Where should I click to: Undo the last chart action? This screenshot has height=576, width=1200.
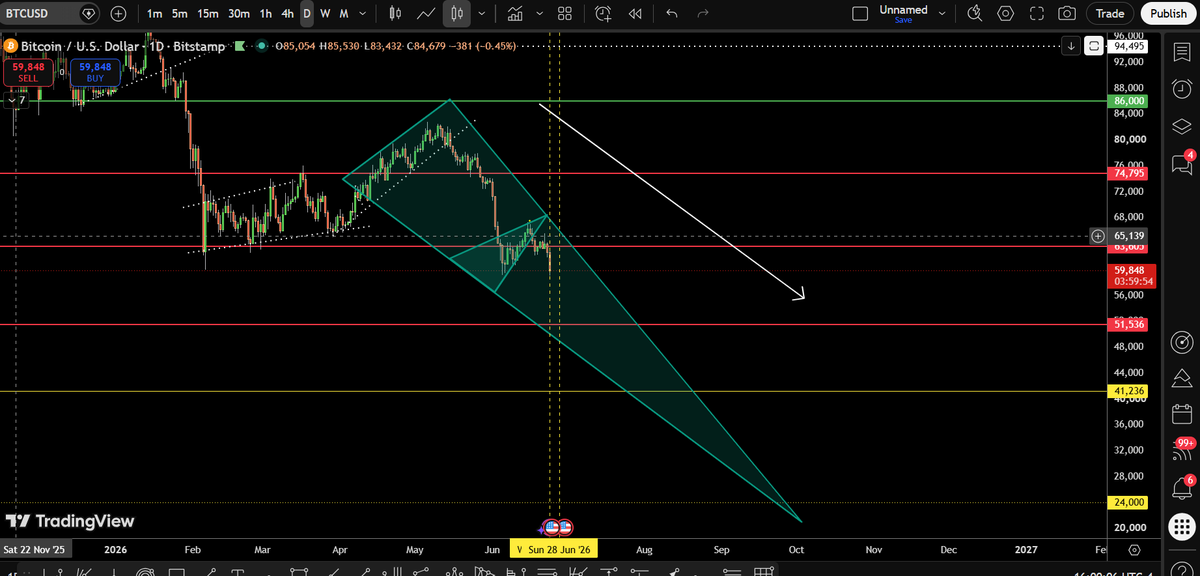pos(672,14)
